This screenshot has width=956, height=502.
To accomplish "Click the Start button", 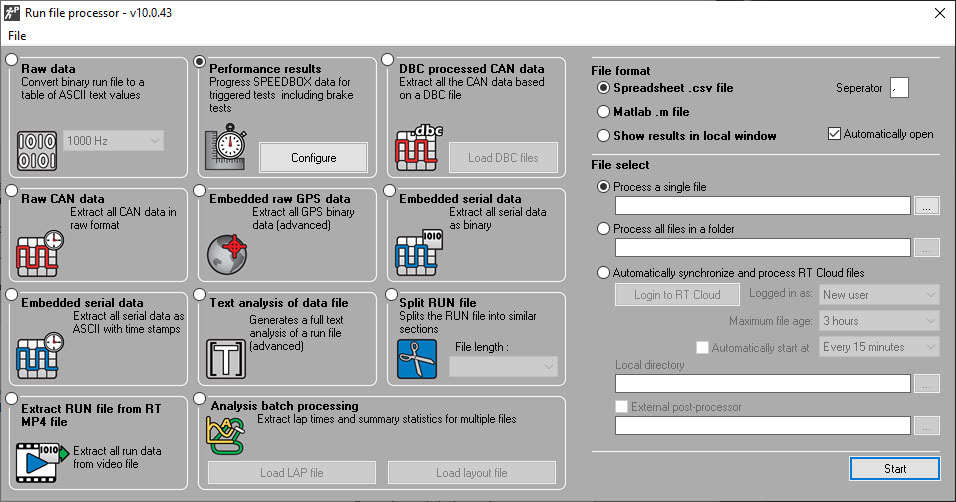I will pyautogui.click(x=894, y=468).
